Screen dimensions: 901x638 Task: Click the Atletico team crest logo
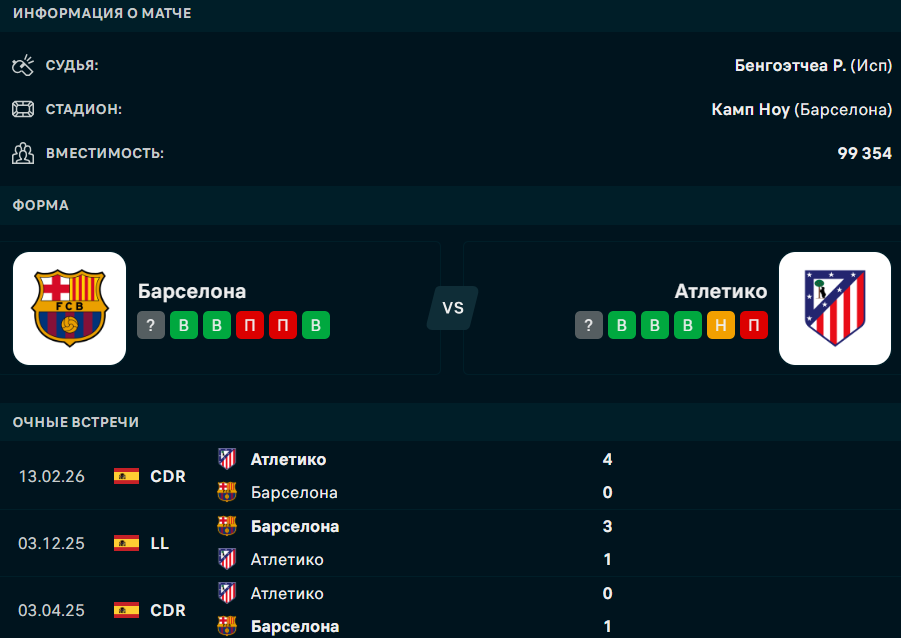coord(834,308)
